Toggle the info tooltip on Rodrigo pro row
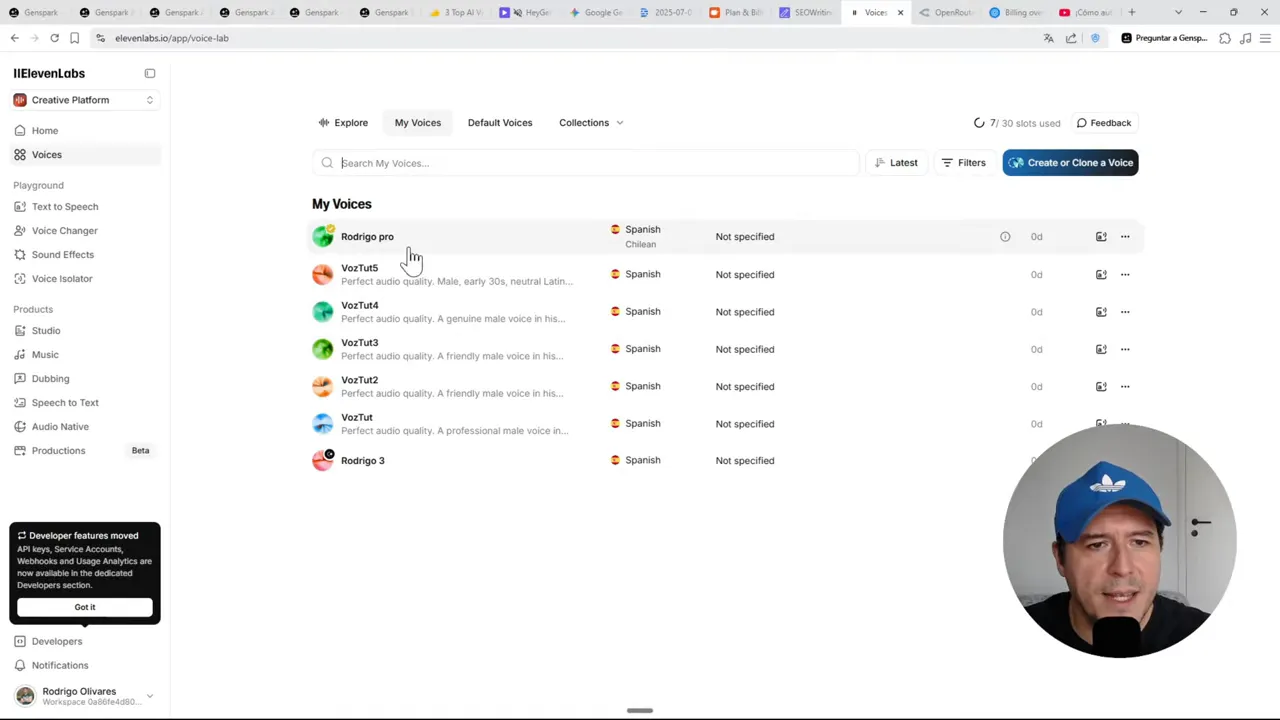 click(1005, 236)
